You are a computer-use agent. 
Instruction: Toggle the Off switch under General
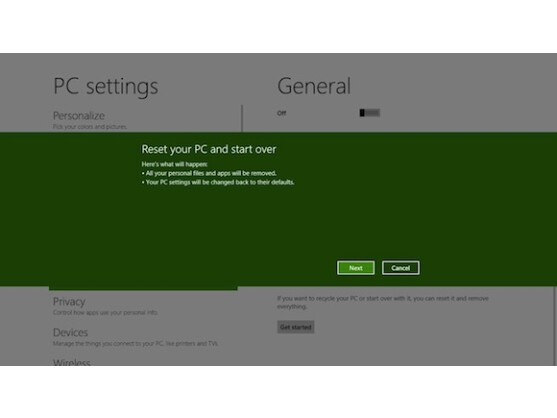369,113
